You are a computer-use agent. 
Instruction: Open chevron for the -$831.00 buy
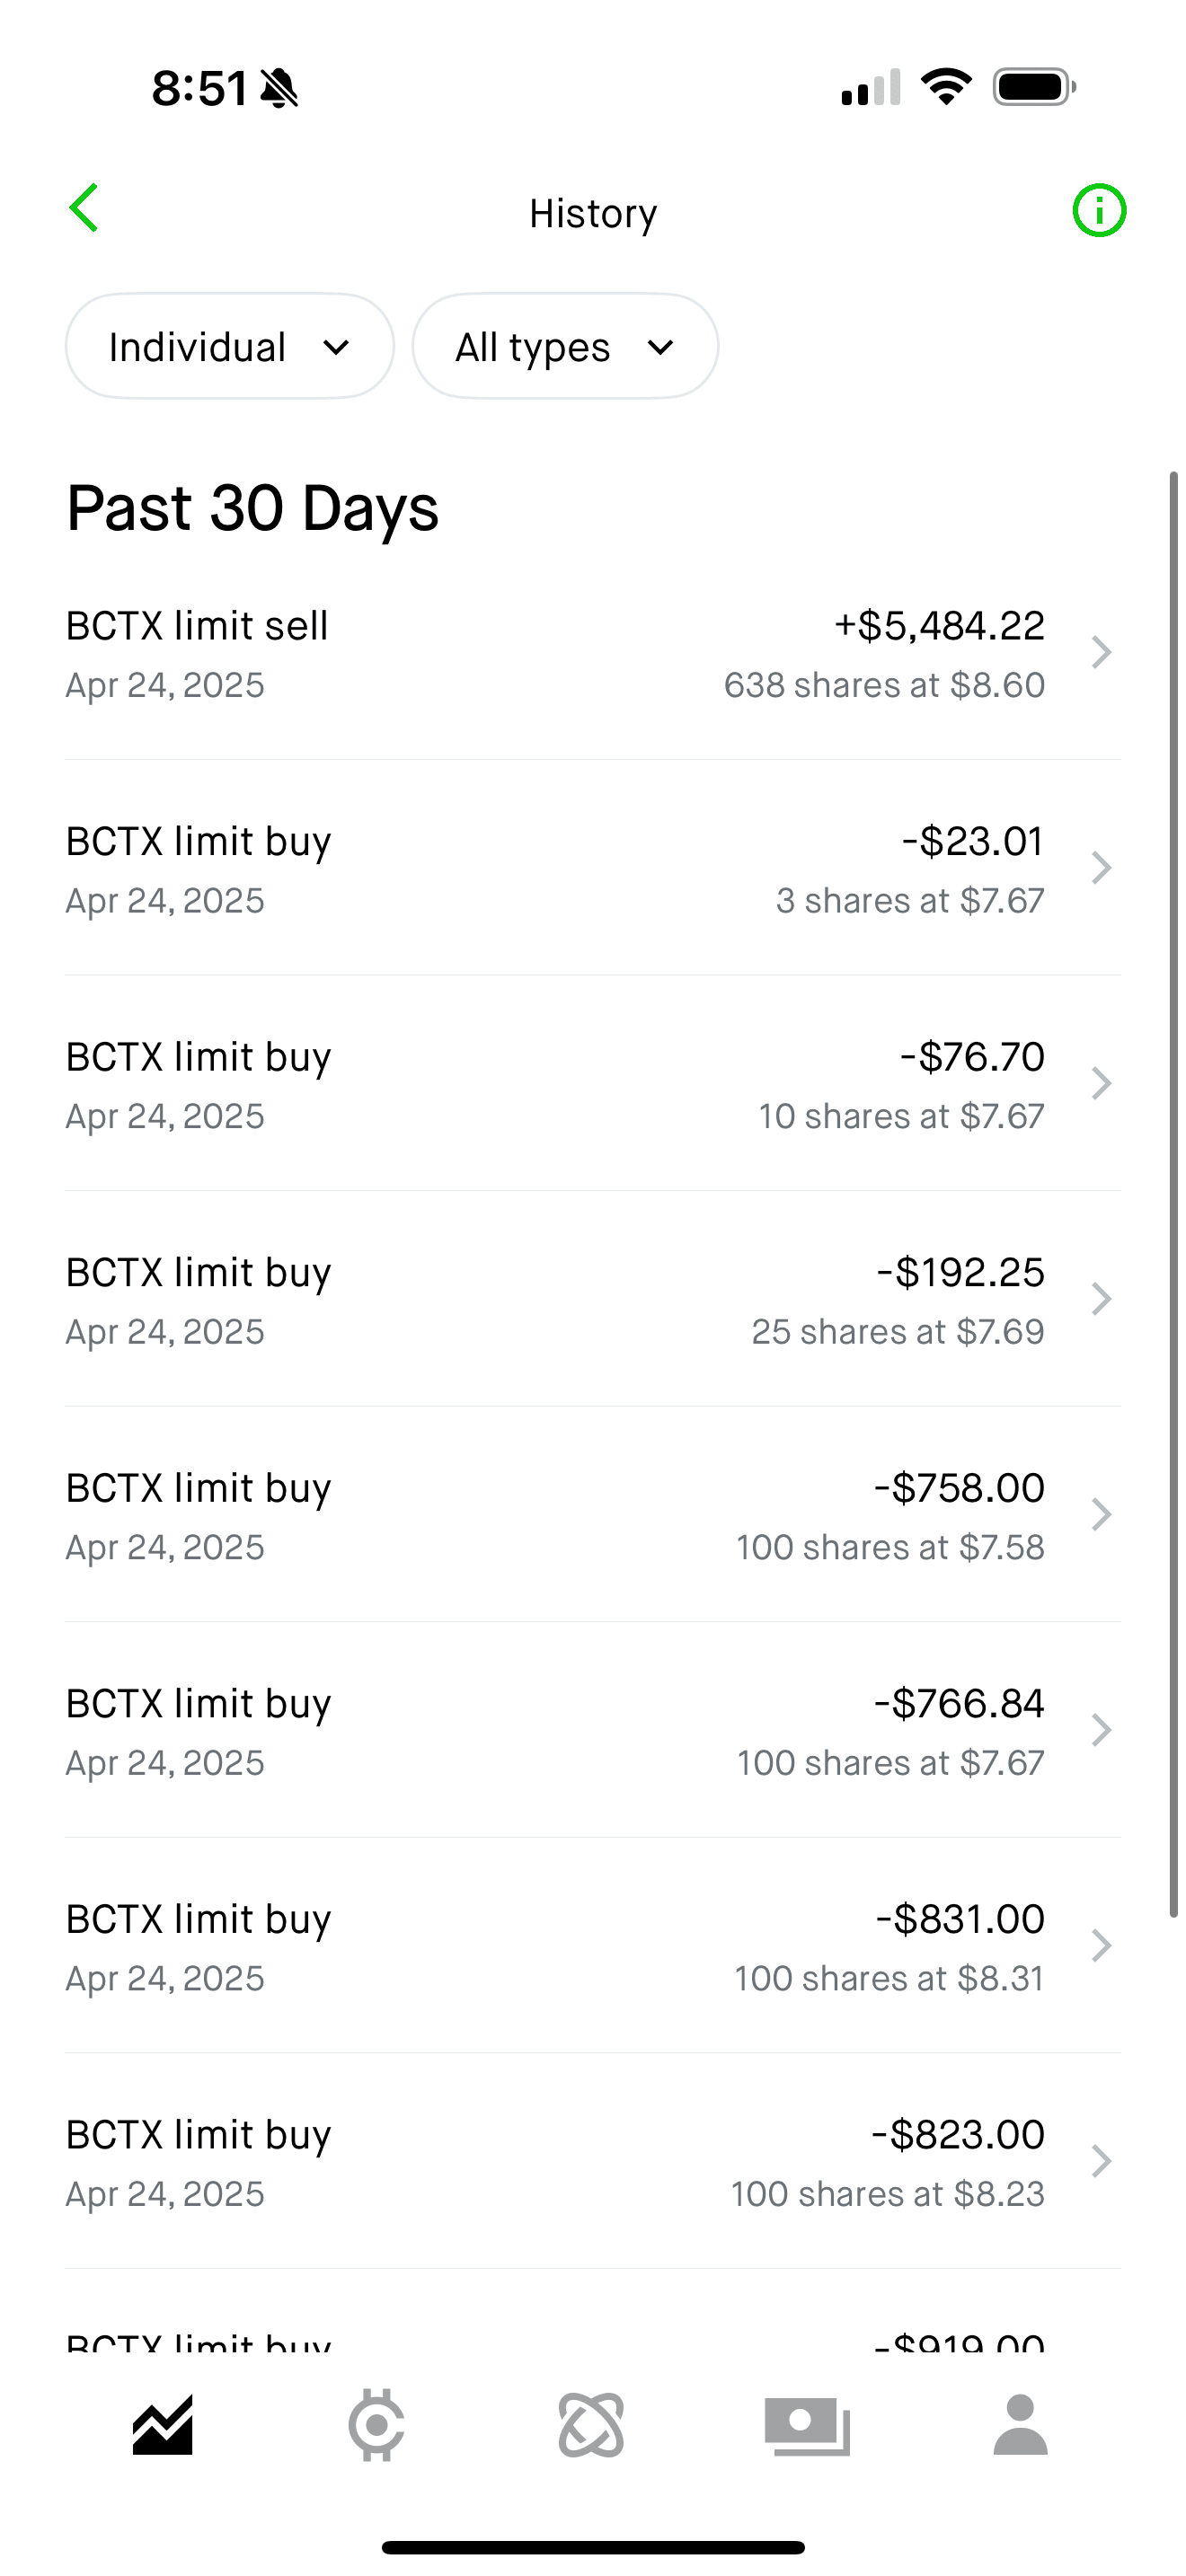(1101, 1946)
